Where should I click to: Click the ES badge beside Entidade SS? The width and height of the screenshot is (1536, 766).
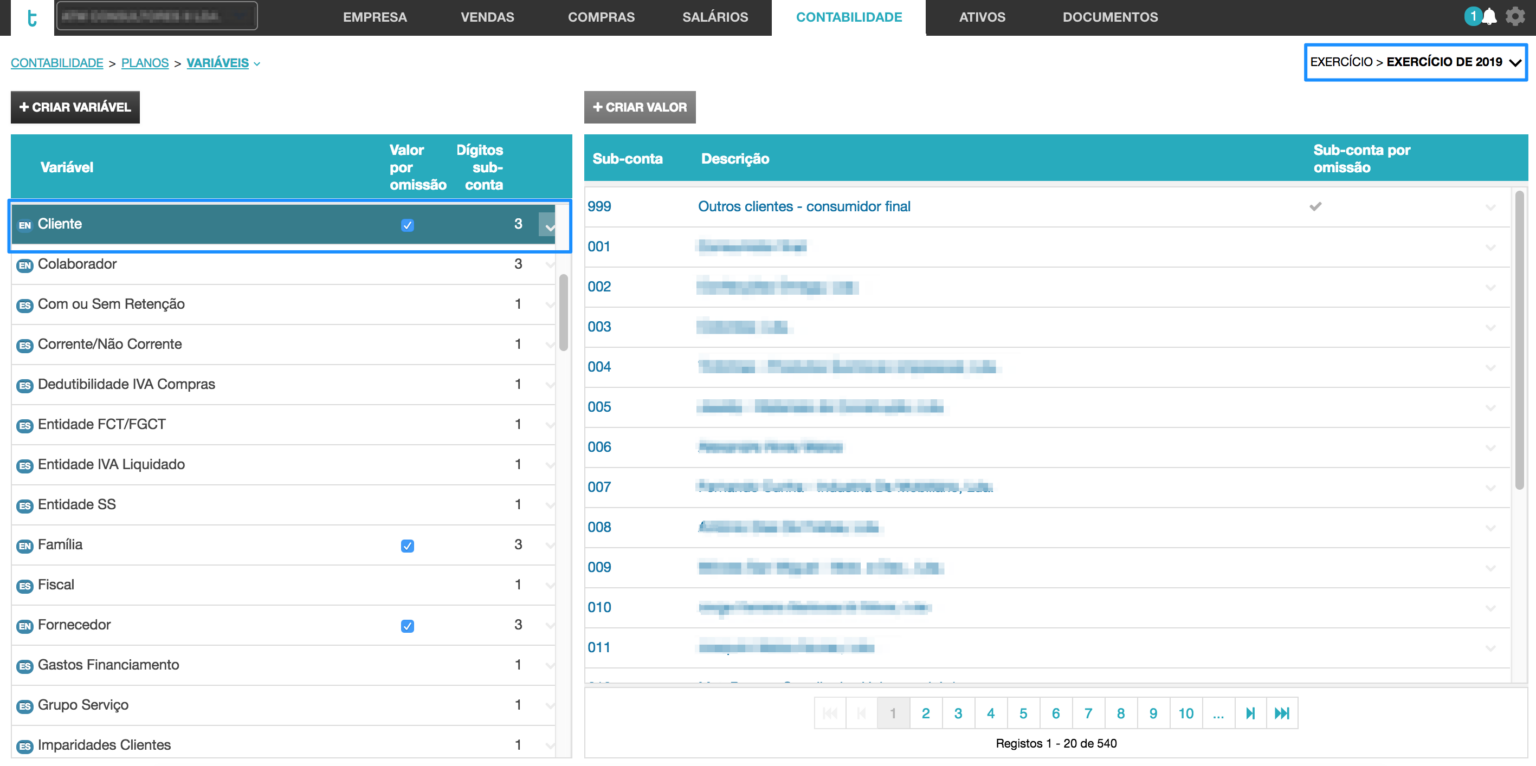pyautogui.click(x=25, y=505)
